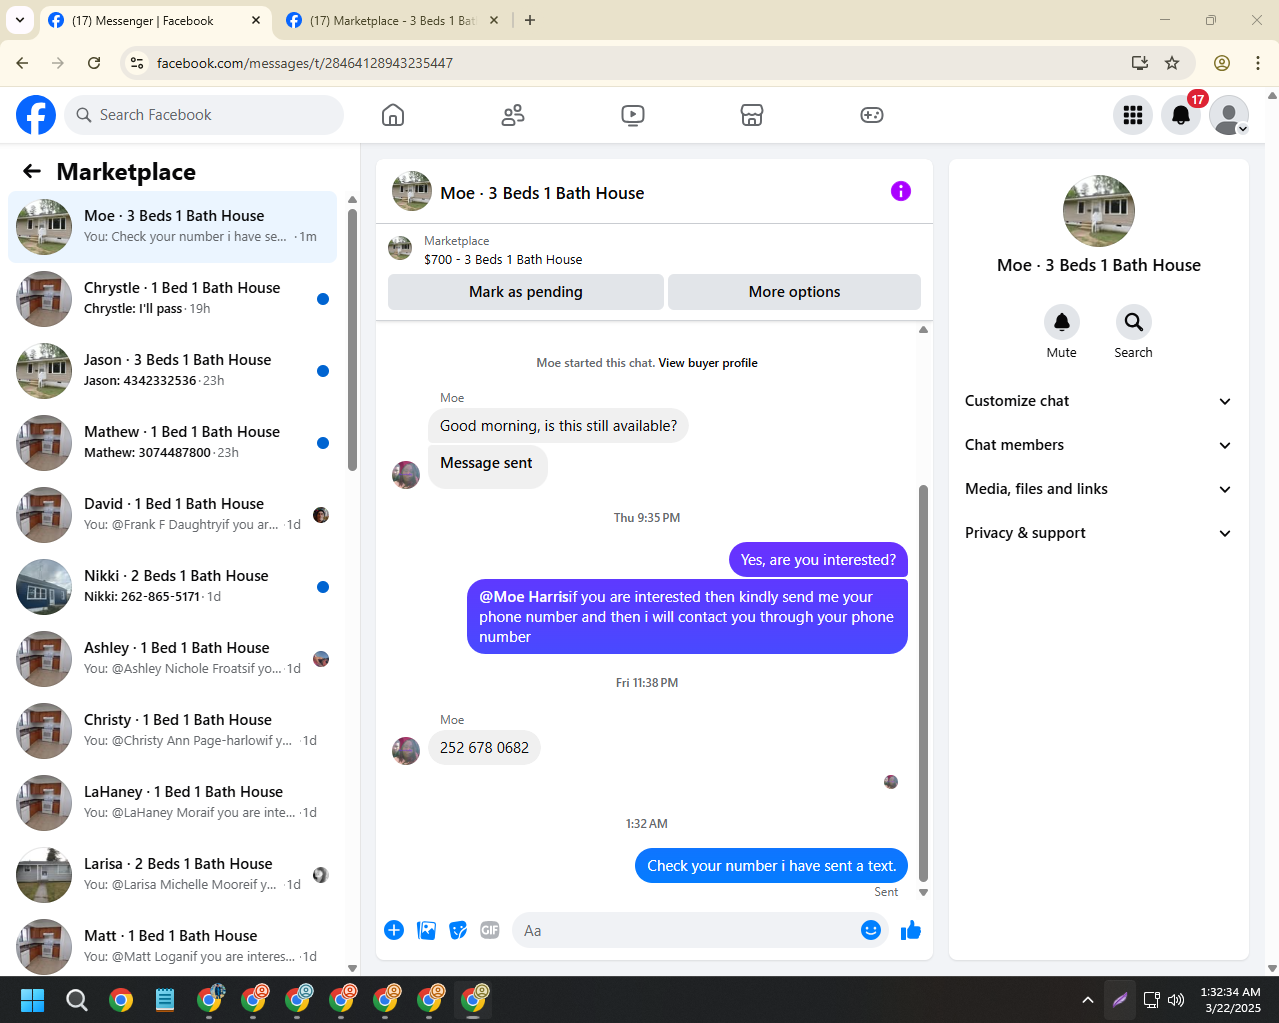Open Christy 1 Bed 1 Bath conversation
This screenshot has height=1023, width=1279.
coord(172,731)
